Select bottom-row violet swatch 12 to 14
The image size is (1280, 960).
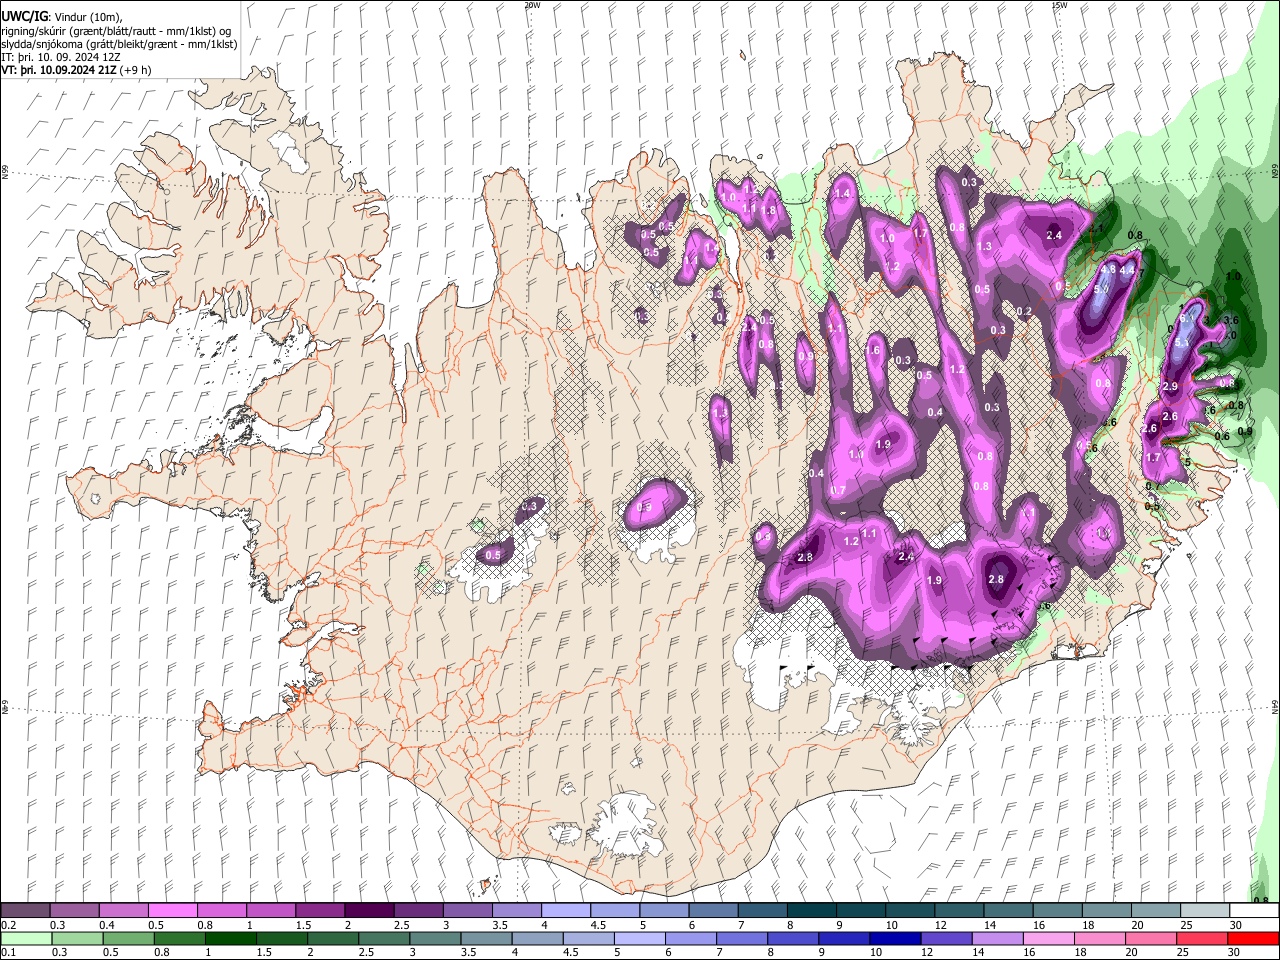tap(946, 939)
